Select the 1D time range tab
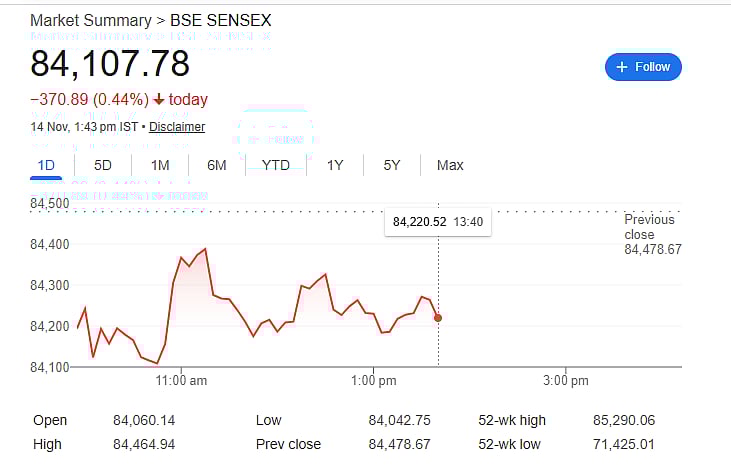 coord(46,165)
